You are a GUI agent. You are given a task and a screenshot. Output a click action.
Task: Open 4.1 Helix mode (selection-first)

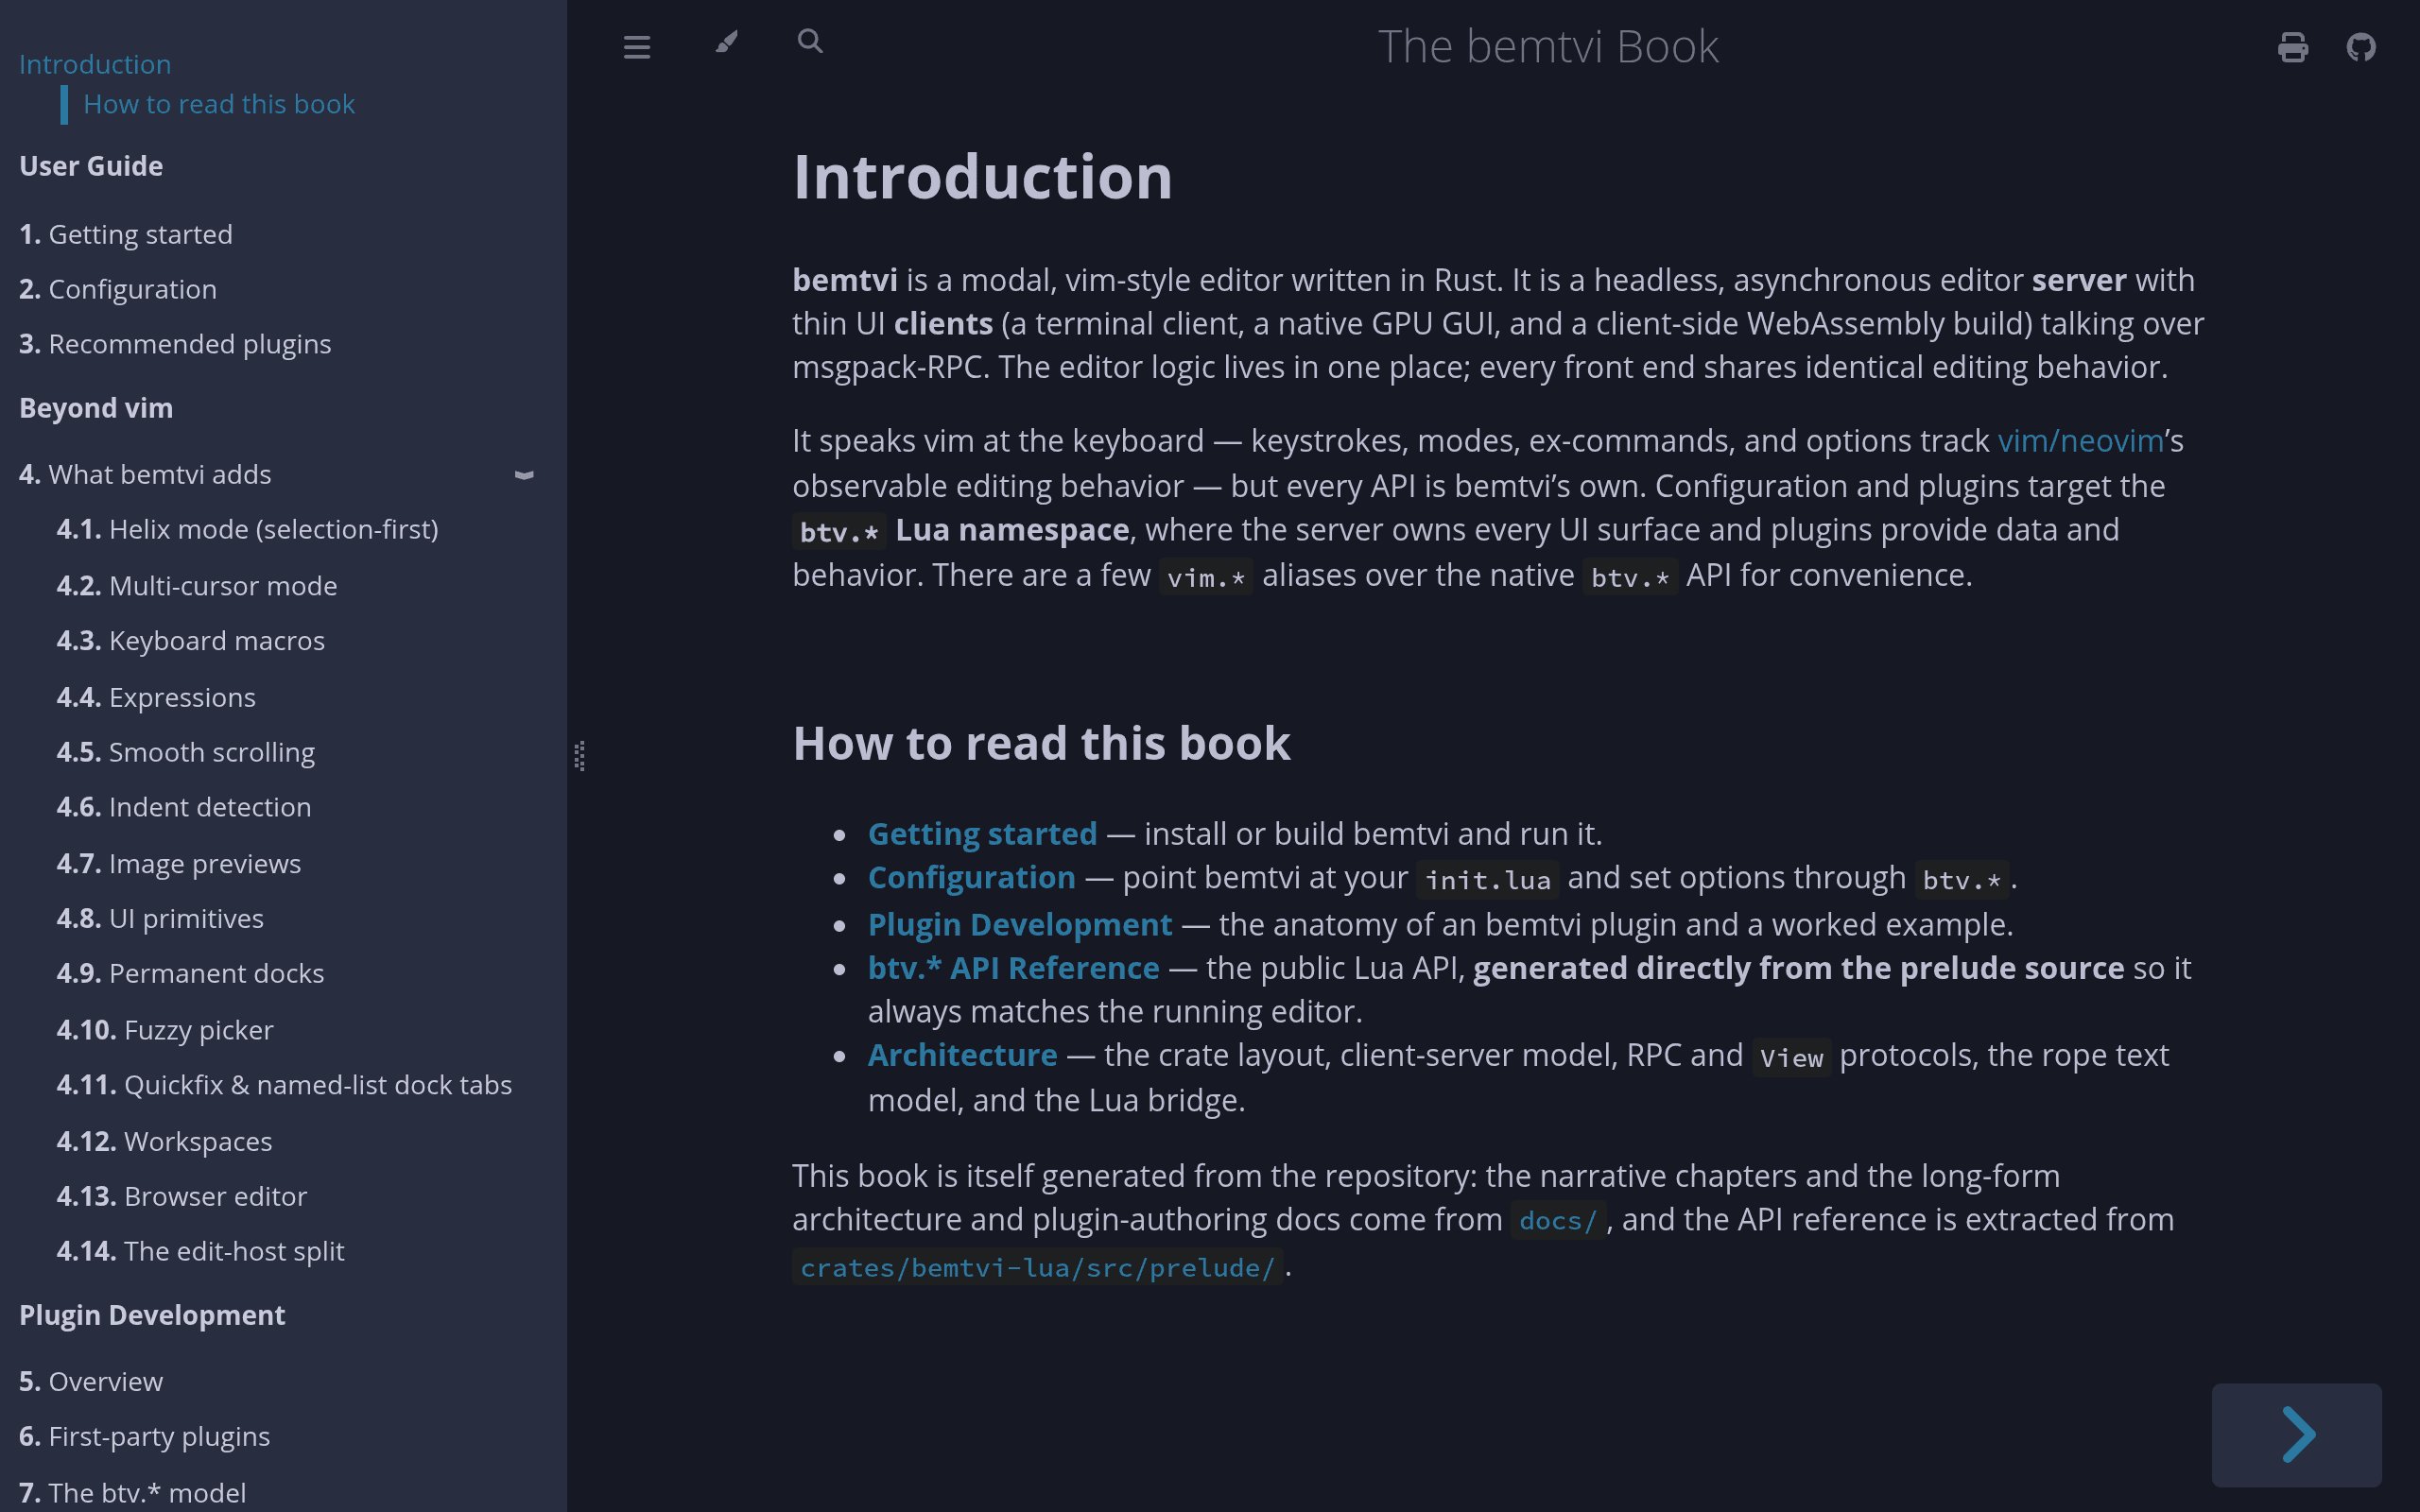point(247,529)
